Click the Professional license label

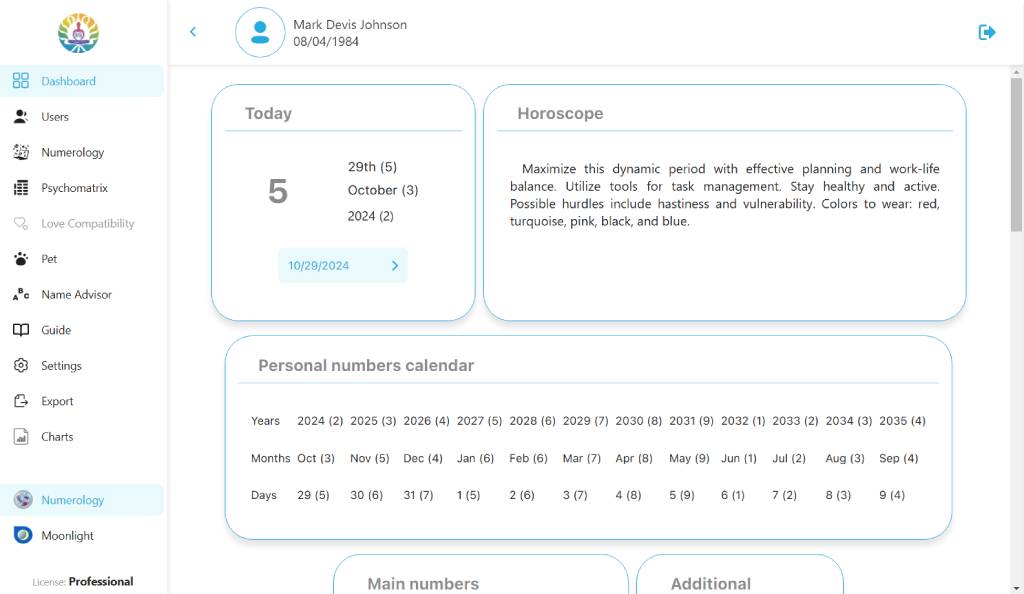(101, 581)
